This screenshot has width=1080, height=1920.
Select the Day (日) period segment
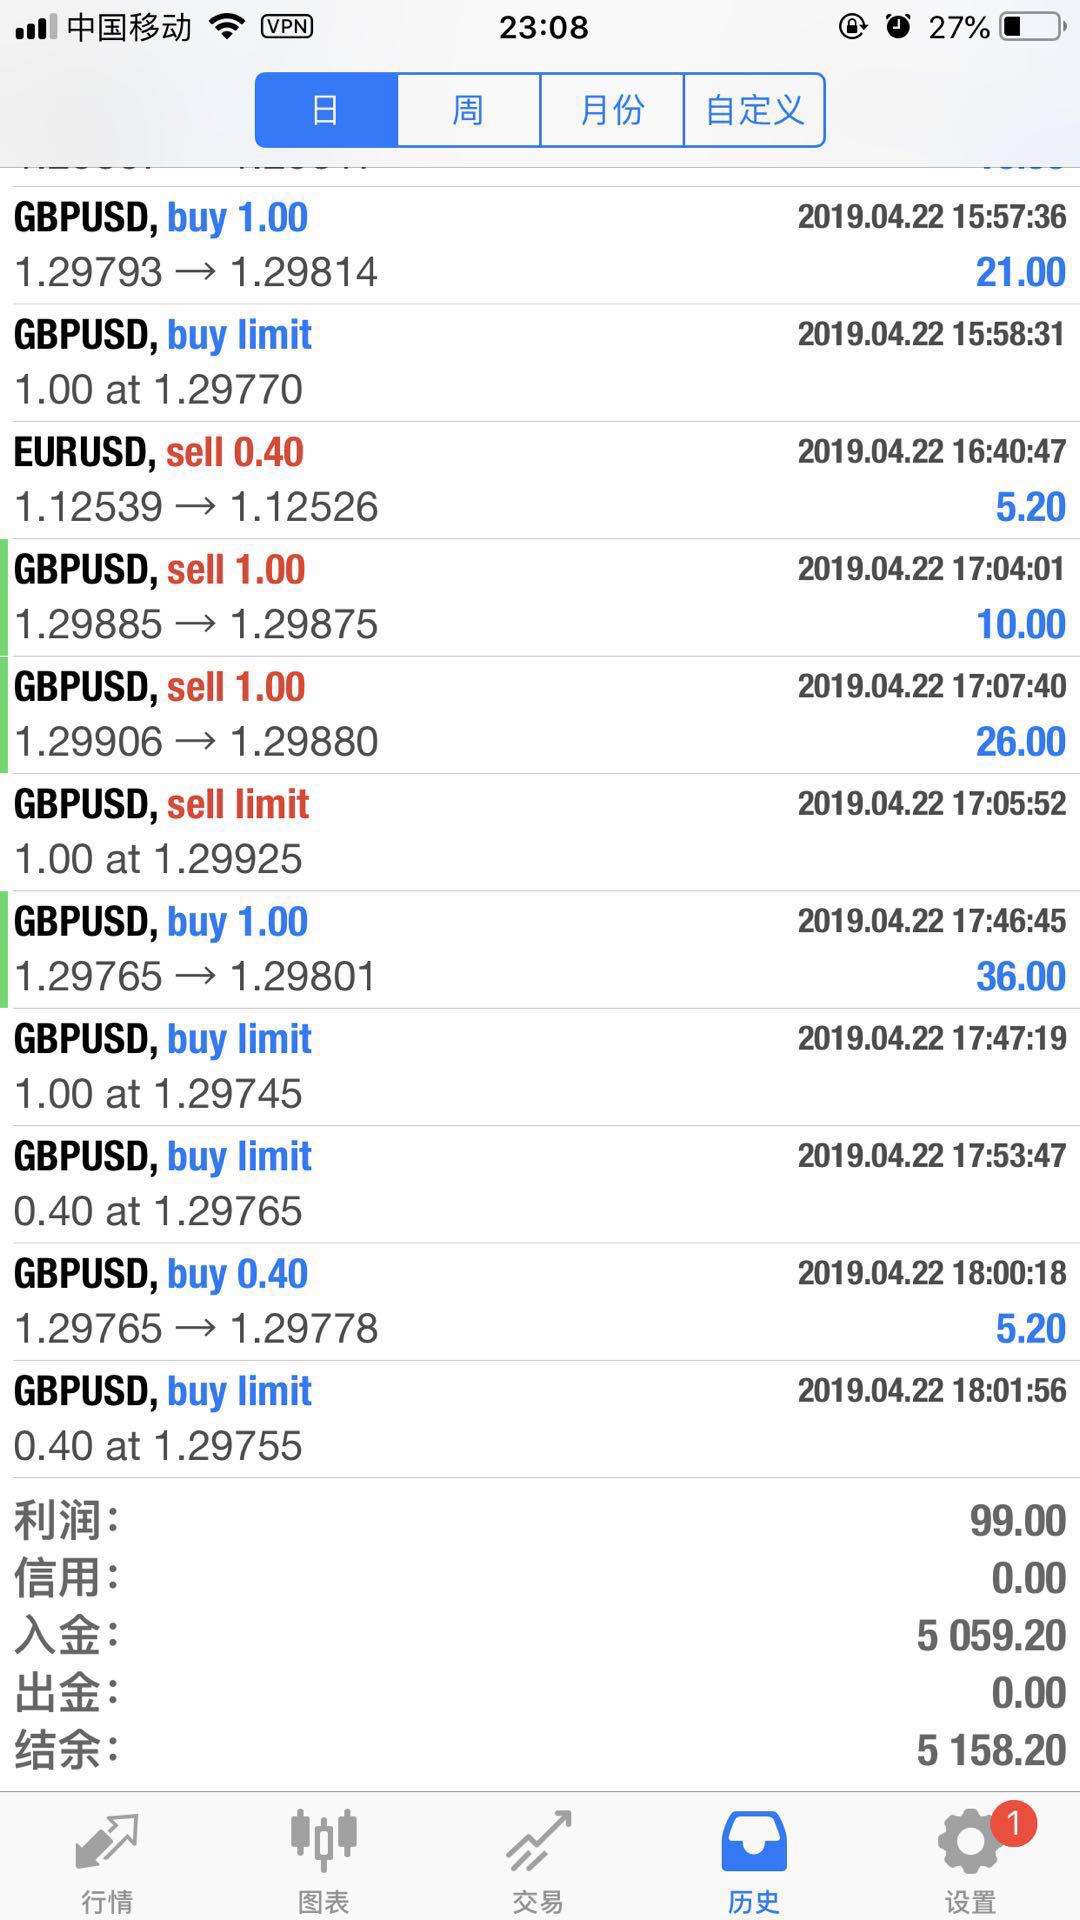[326, 110]
